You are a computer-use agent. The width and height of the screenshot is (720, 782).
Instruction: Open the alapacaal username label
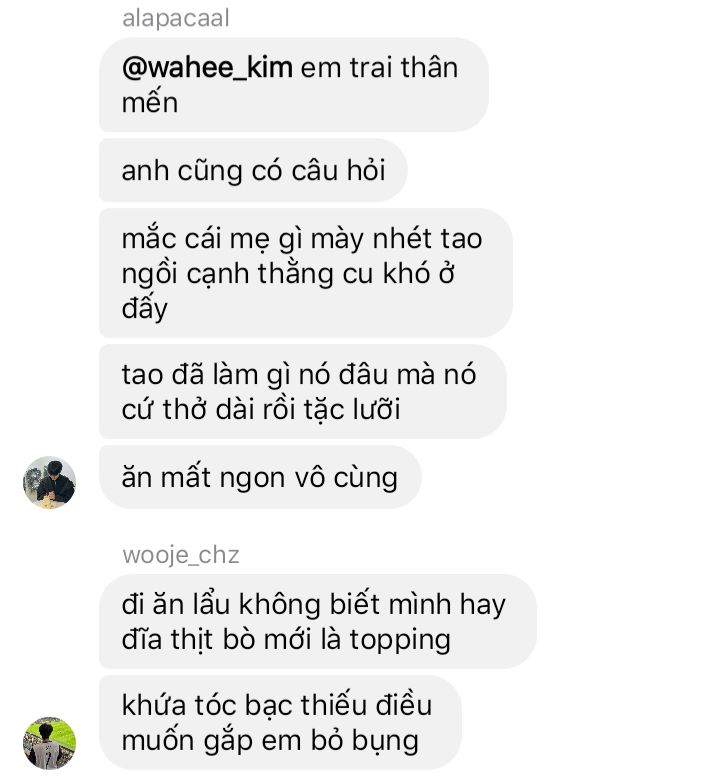click(x=176, y=18)
